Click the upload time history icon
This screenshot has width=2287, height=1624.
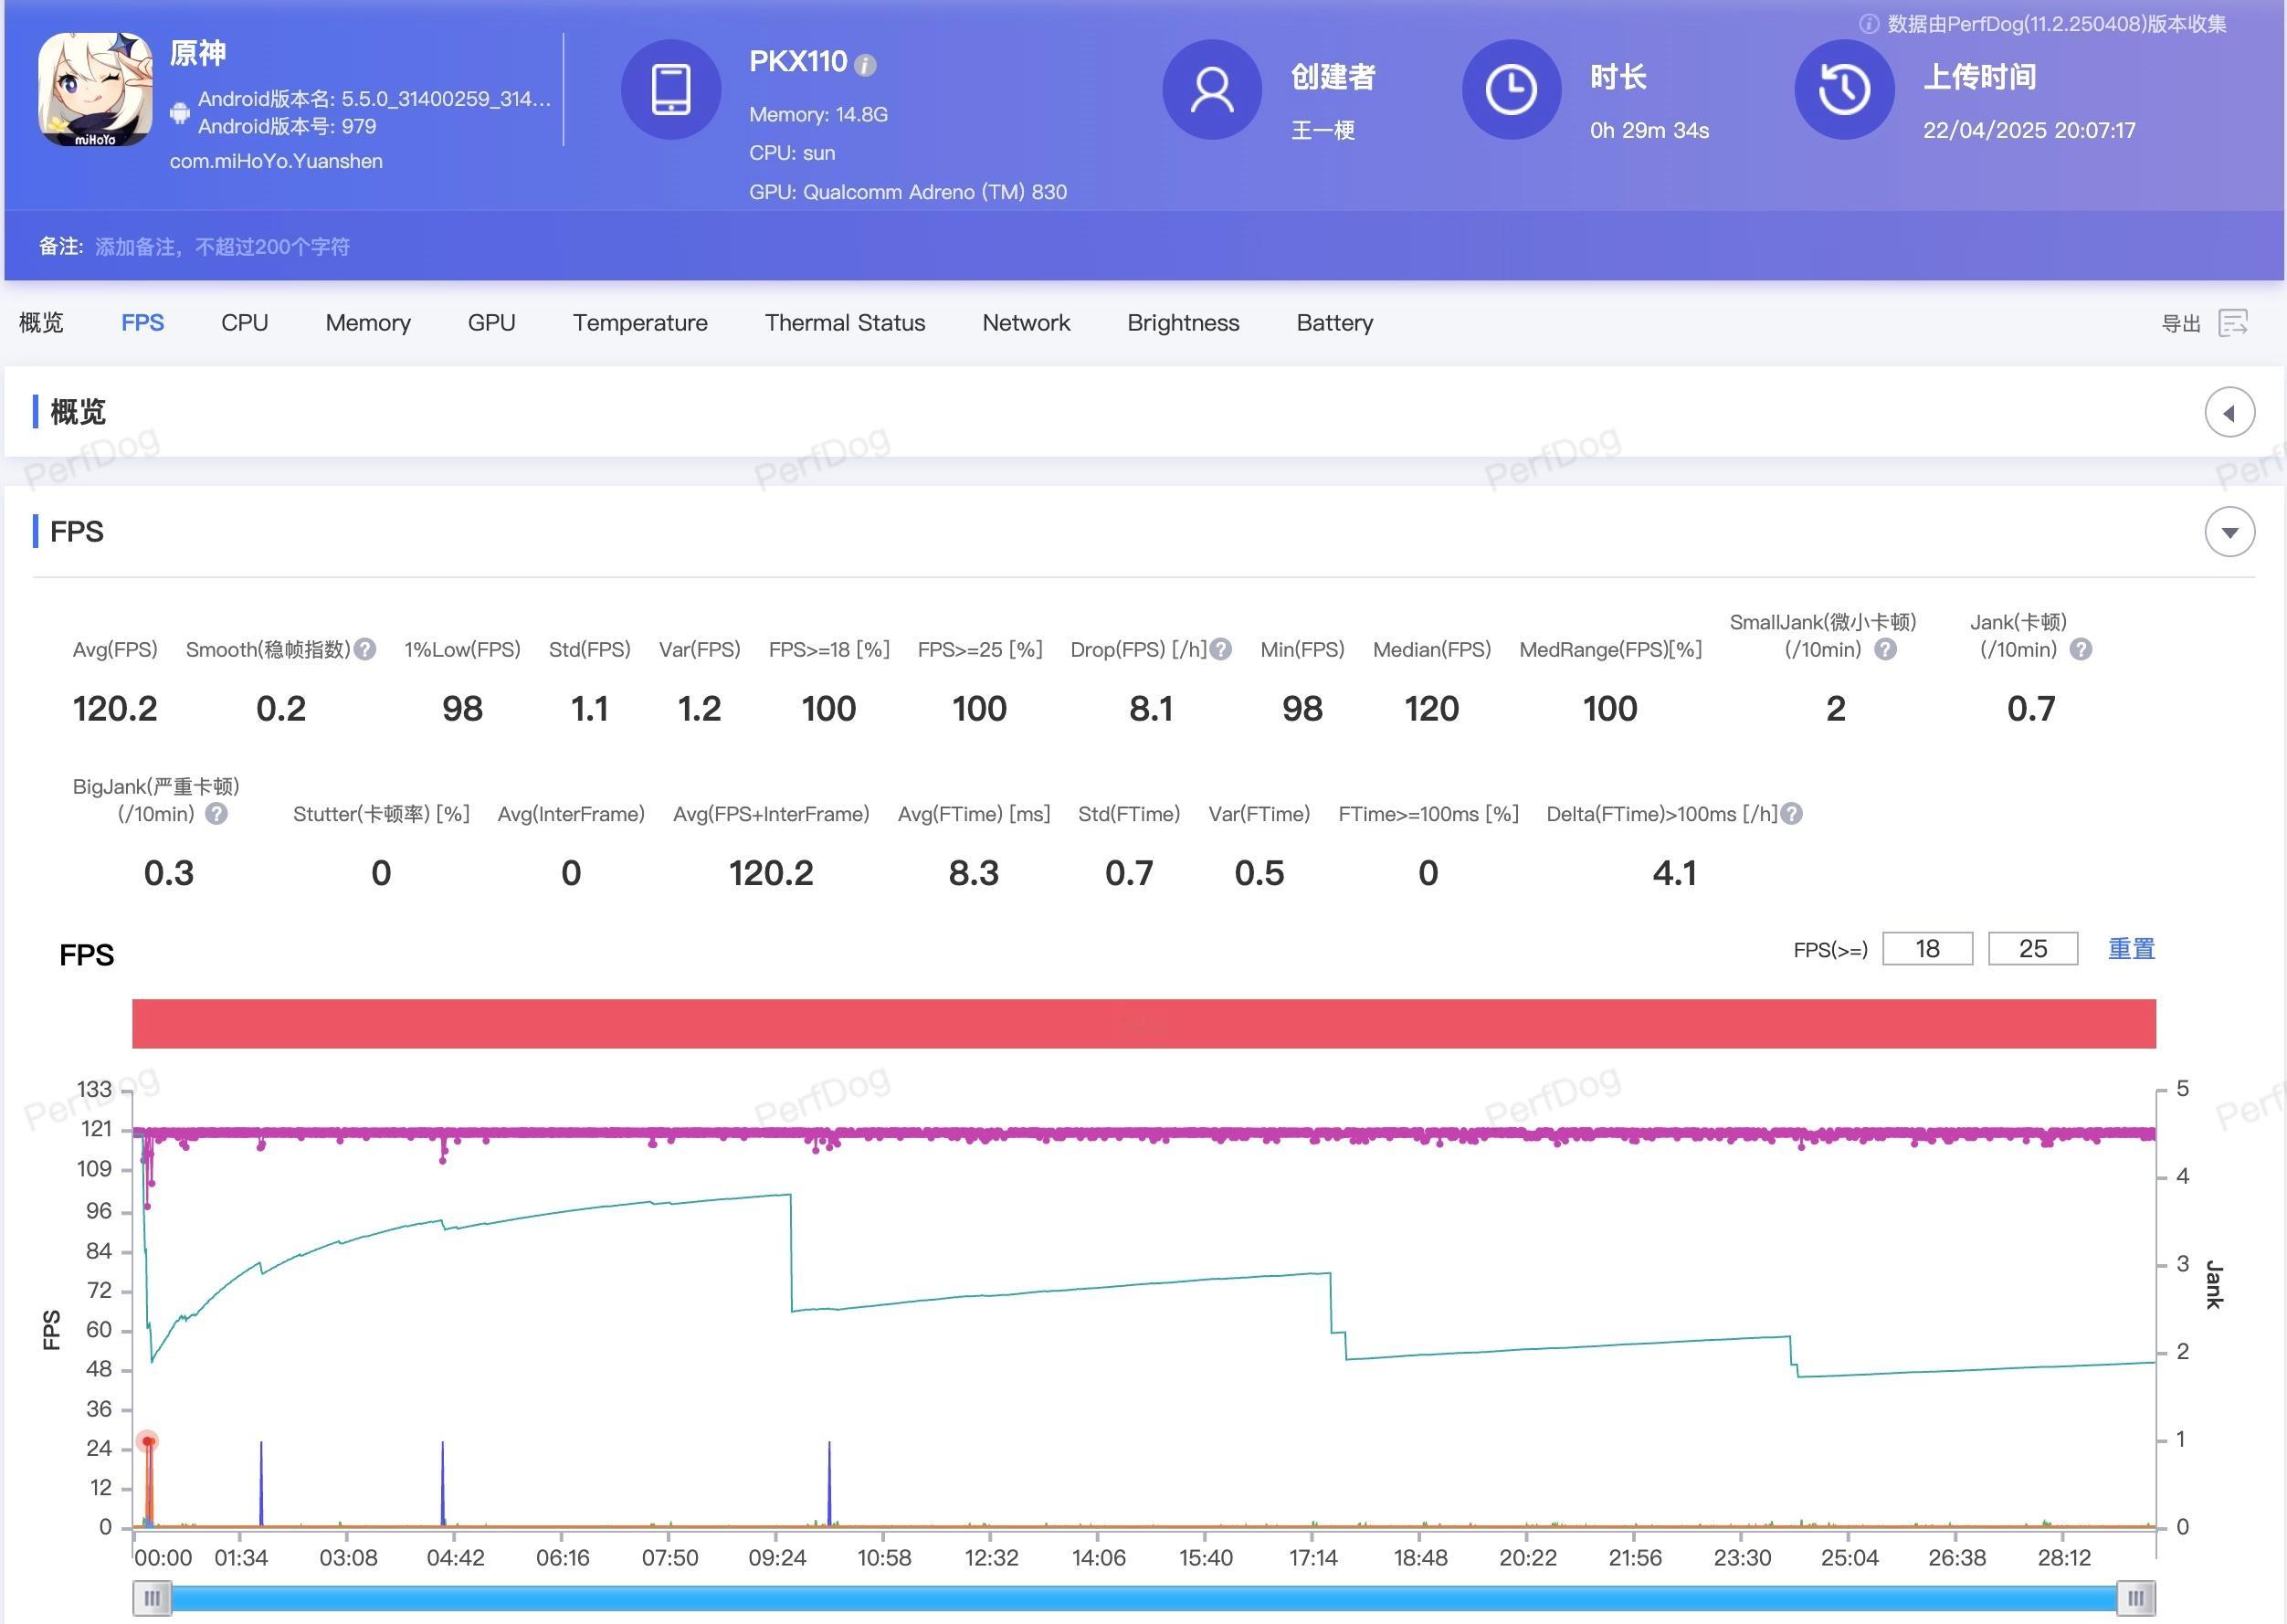point(1844,89)
